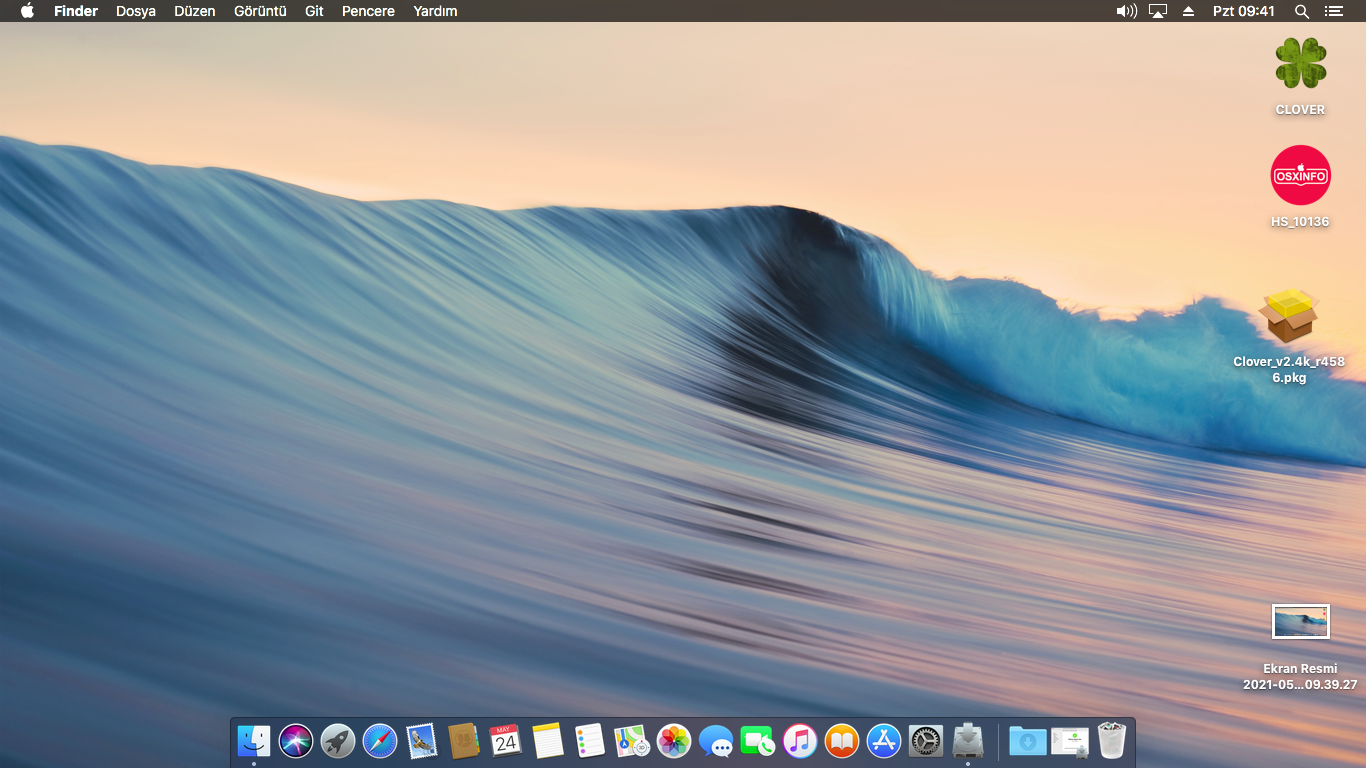Screen dimensions: 1366x768
Task: Open Finder from the Dock
Action: click(x=254, y=741)
